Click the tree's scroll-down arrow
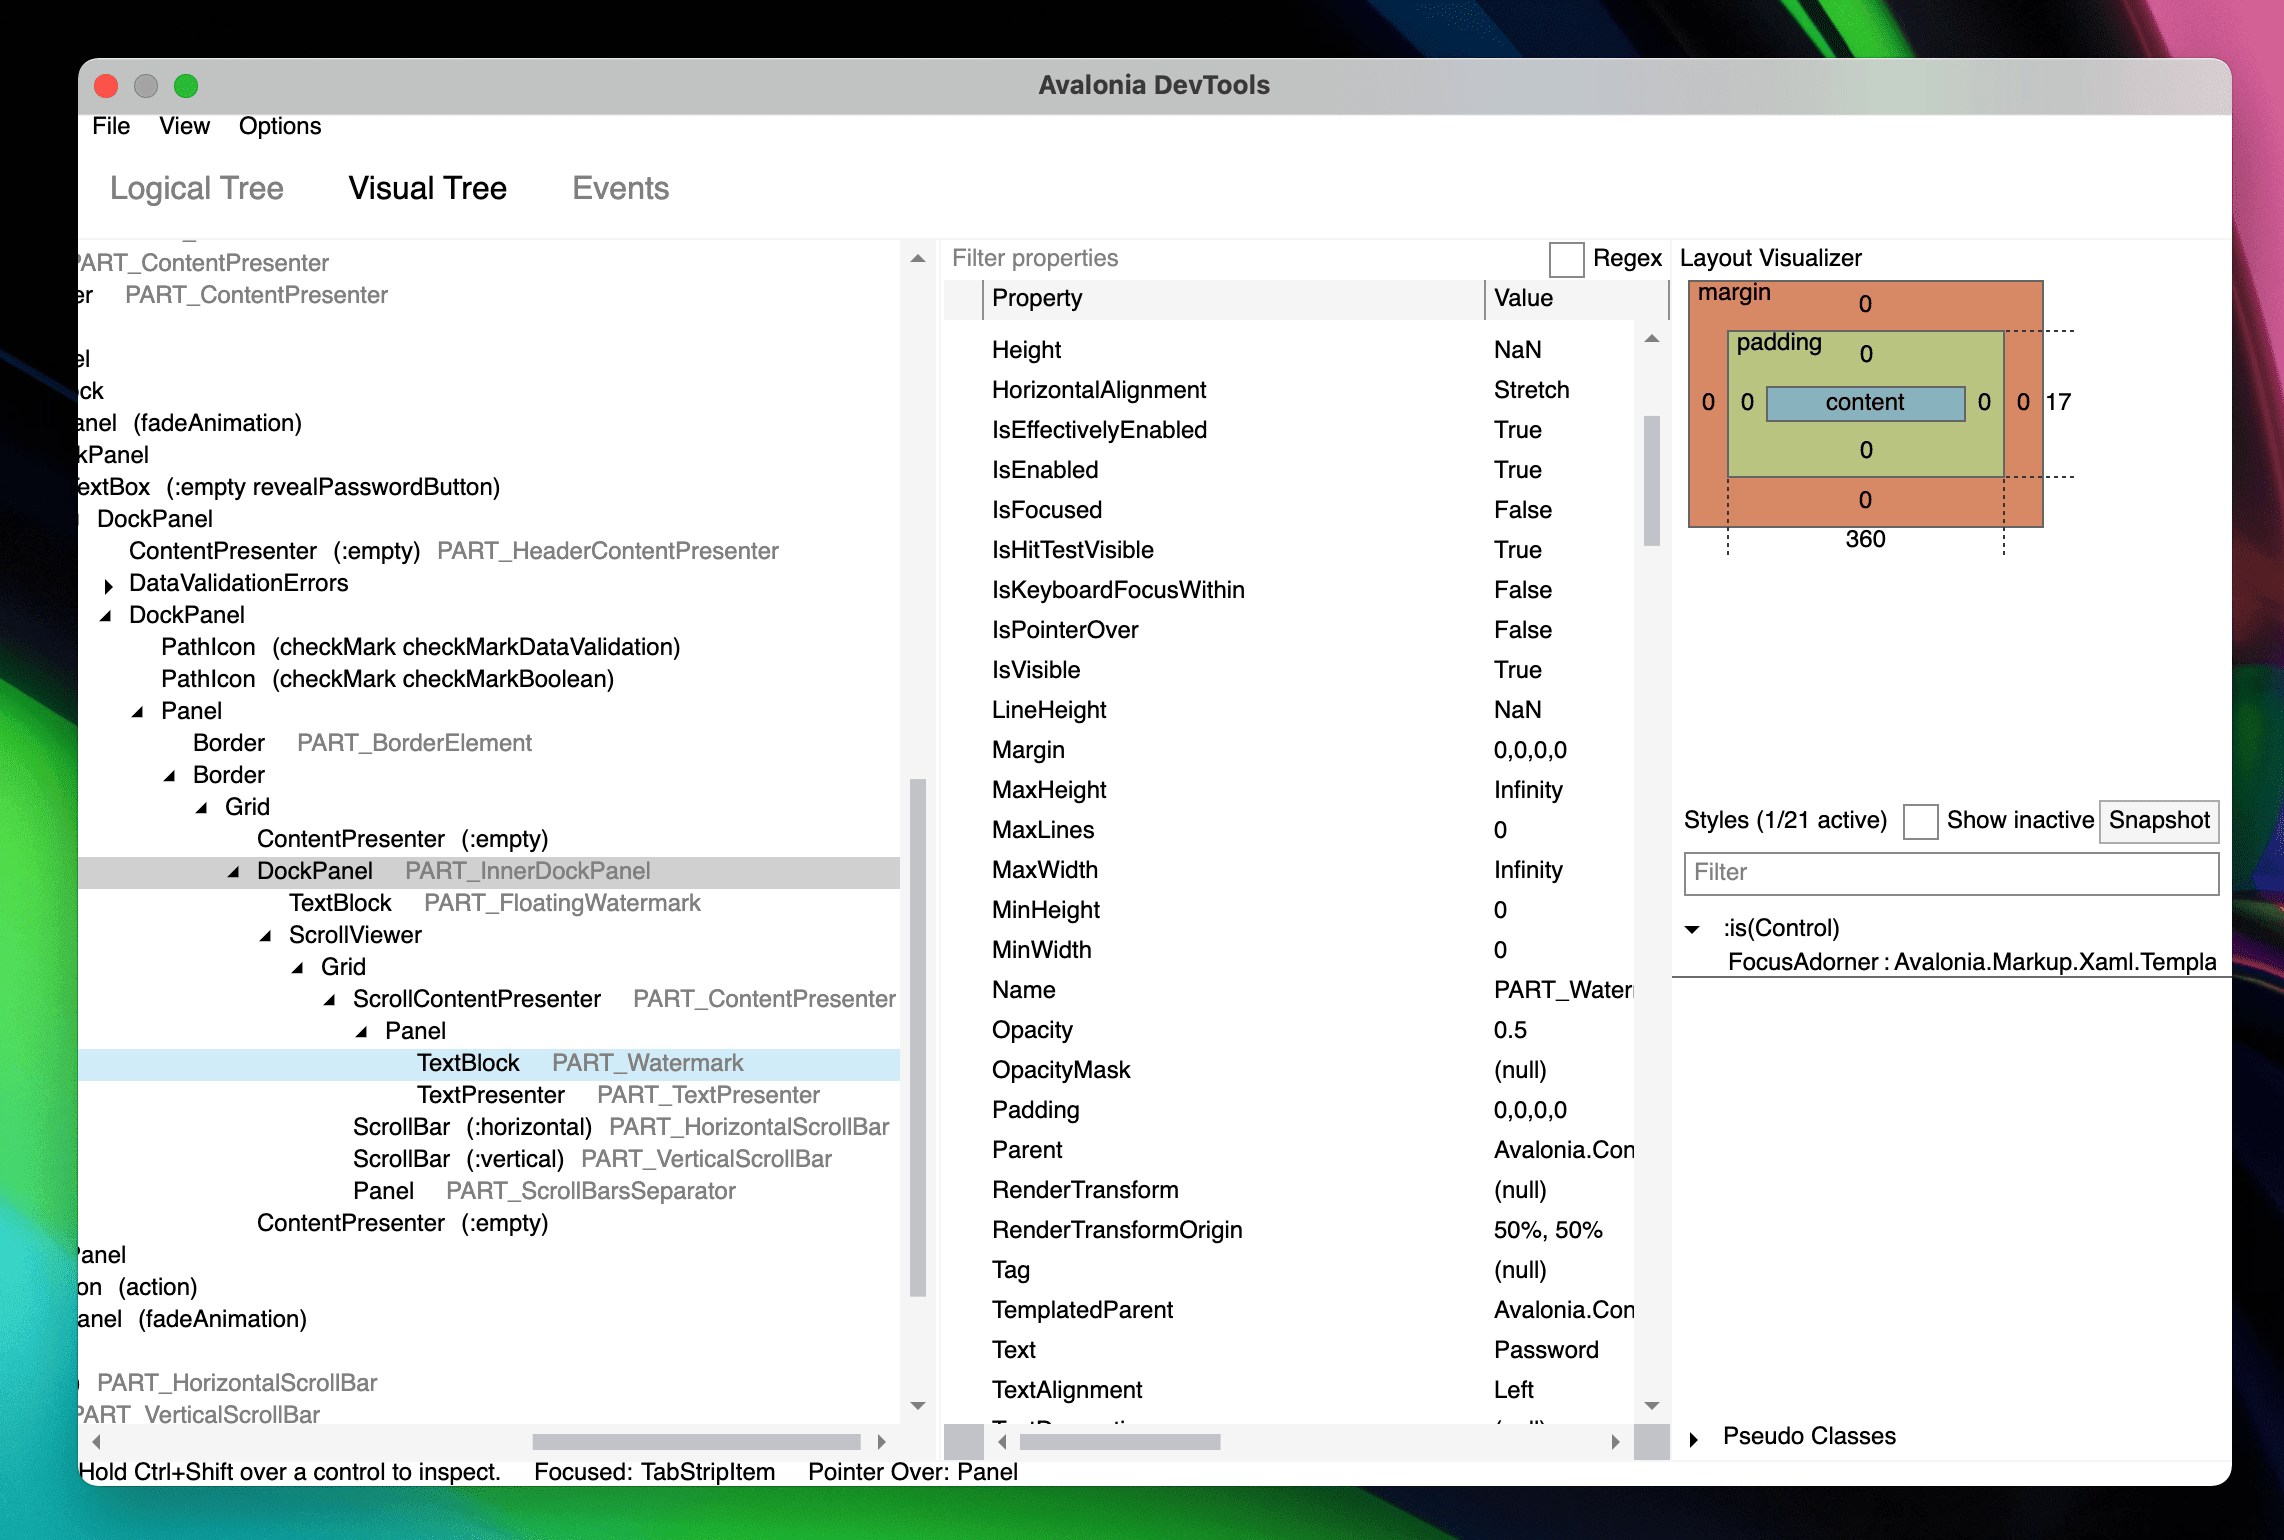 918,1405
